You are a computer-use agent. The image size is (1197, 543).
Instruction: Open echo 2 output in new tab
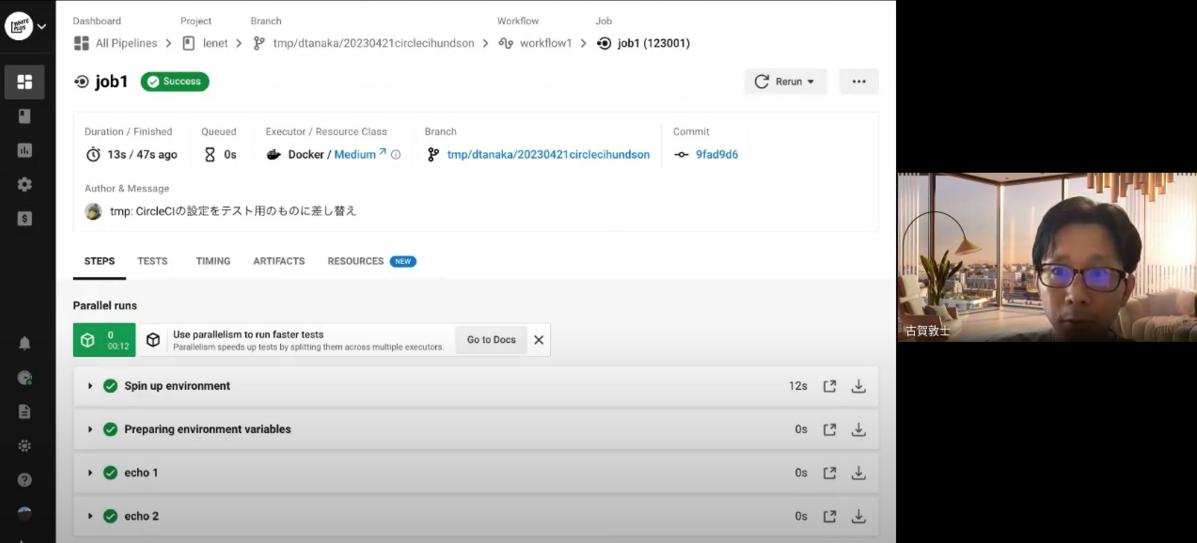click(830, 516)
